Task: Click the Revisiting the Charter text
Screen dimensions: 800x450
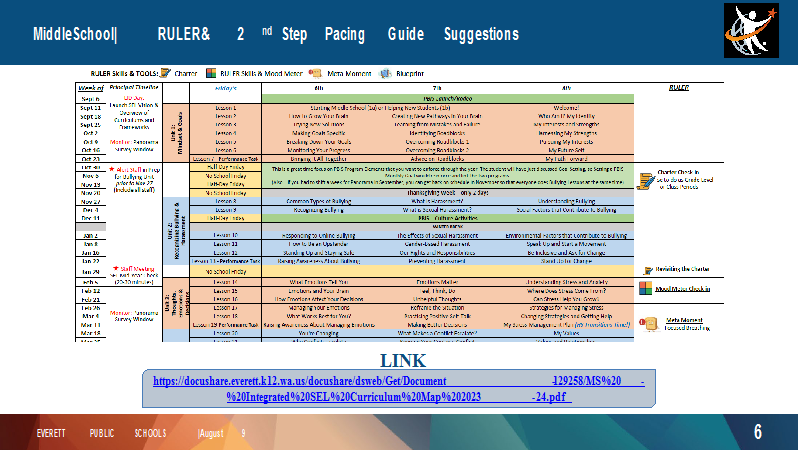Action: click(682, 269)
